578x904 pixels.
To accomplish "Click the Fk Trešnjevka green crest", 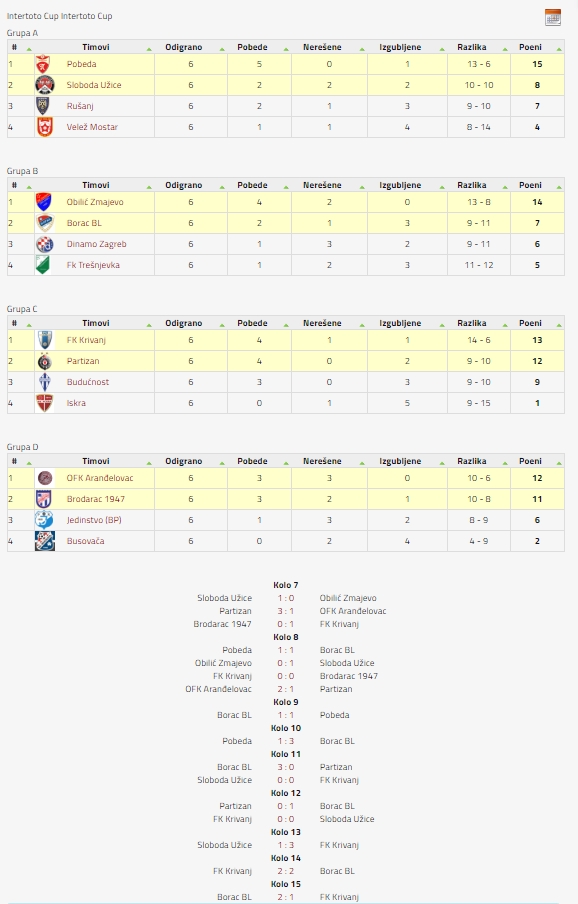I will [x=43, y=265].
